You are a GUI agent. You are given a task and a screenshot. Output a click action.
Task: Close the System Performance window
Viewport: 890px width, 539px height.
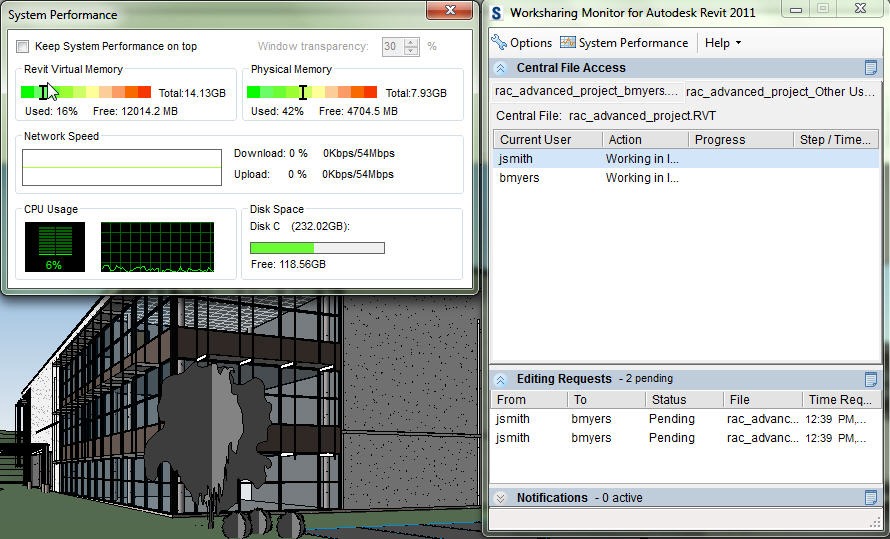450,10
